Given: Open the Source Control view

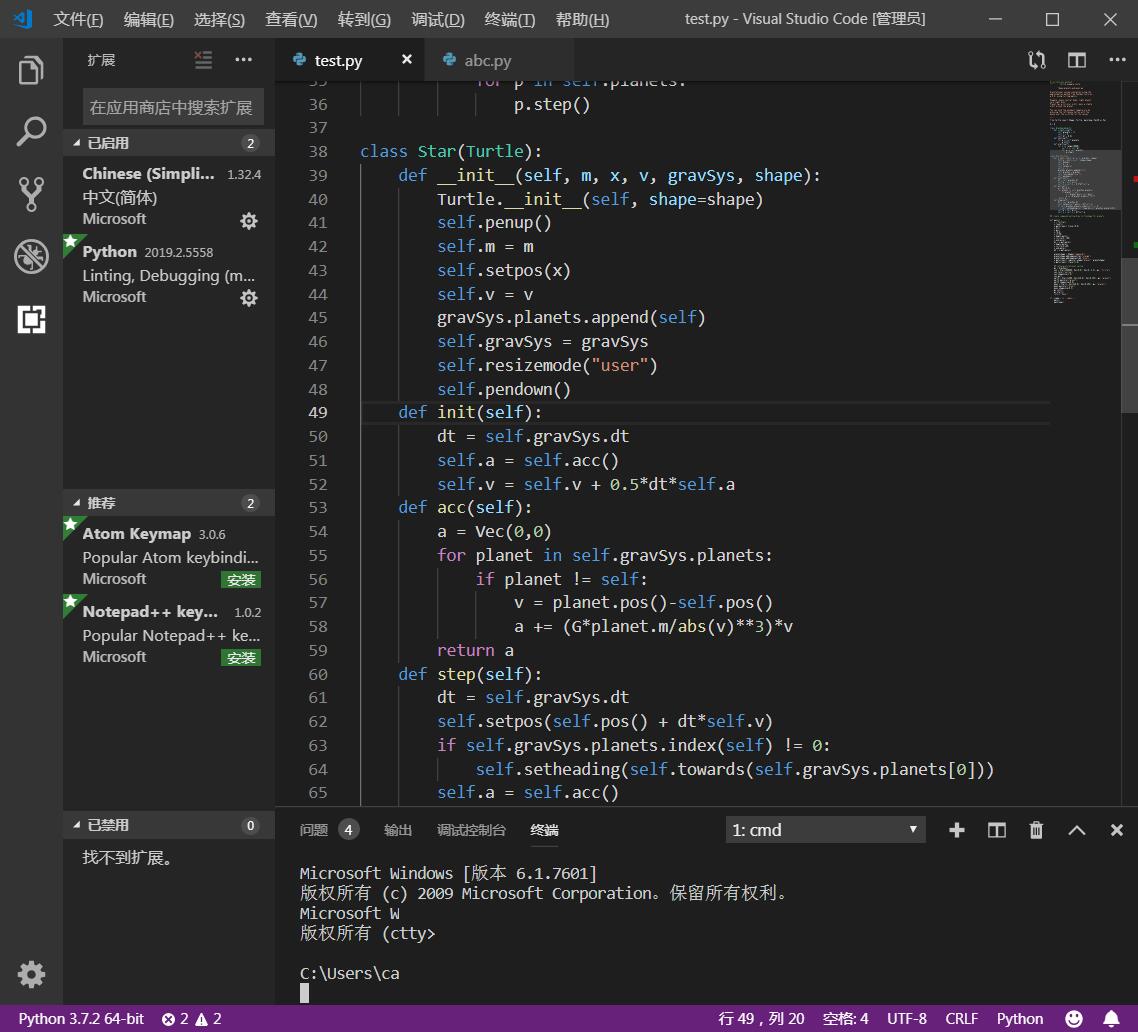Looking at the screenshot, I should [x=31, y=194].
